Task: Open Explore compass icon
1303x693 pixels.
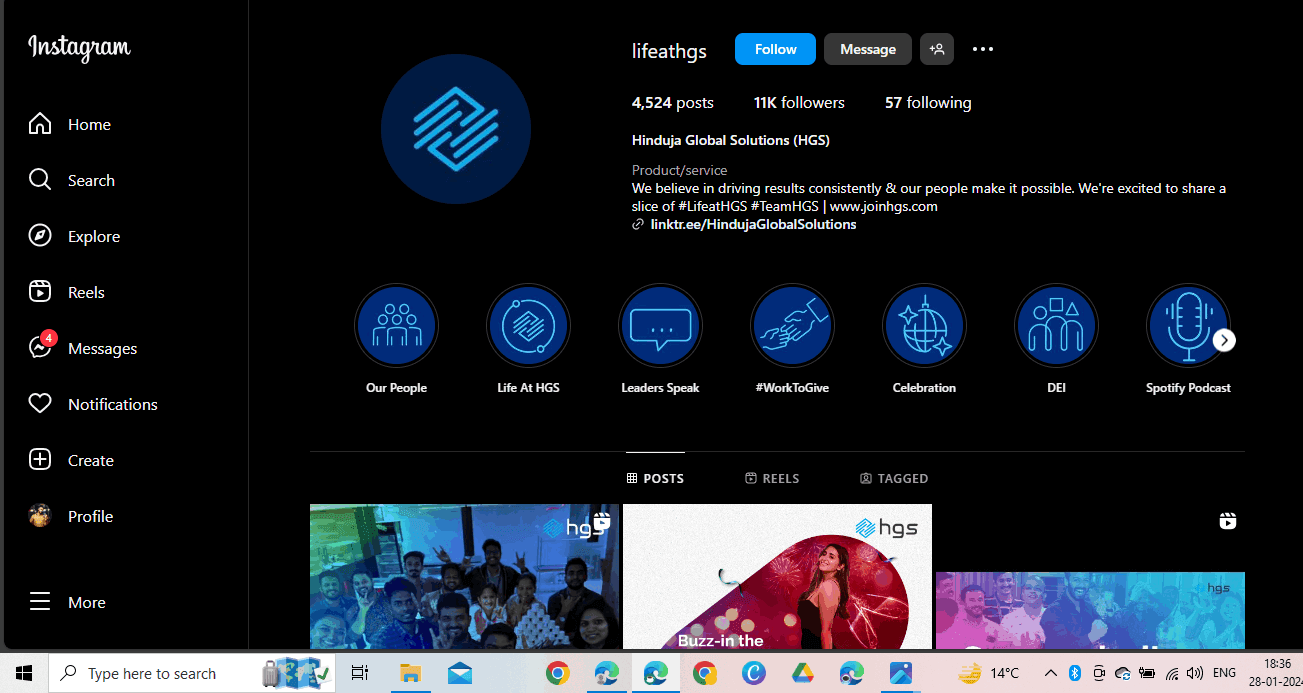Action: (40, 236)
